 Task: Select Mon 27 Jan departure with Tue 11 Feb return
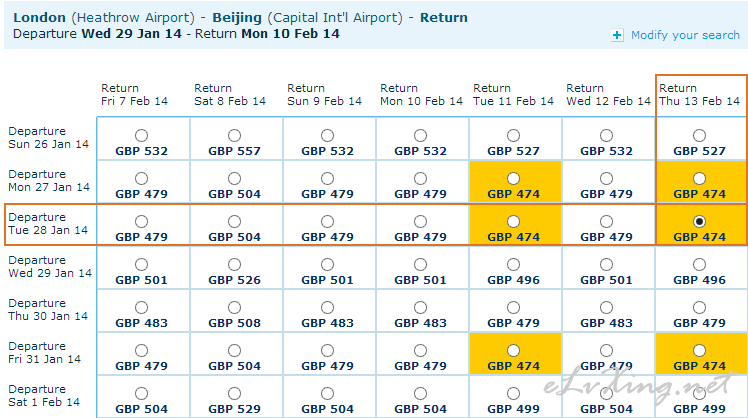pos(513,178)
